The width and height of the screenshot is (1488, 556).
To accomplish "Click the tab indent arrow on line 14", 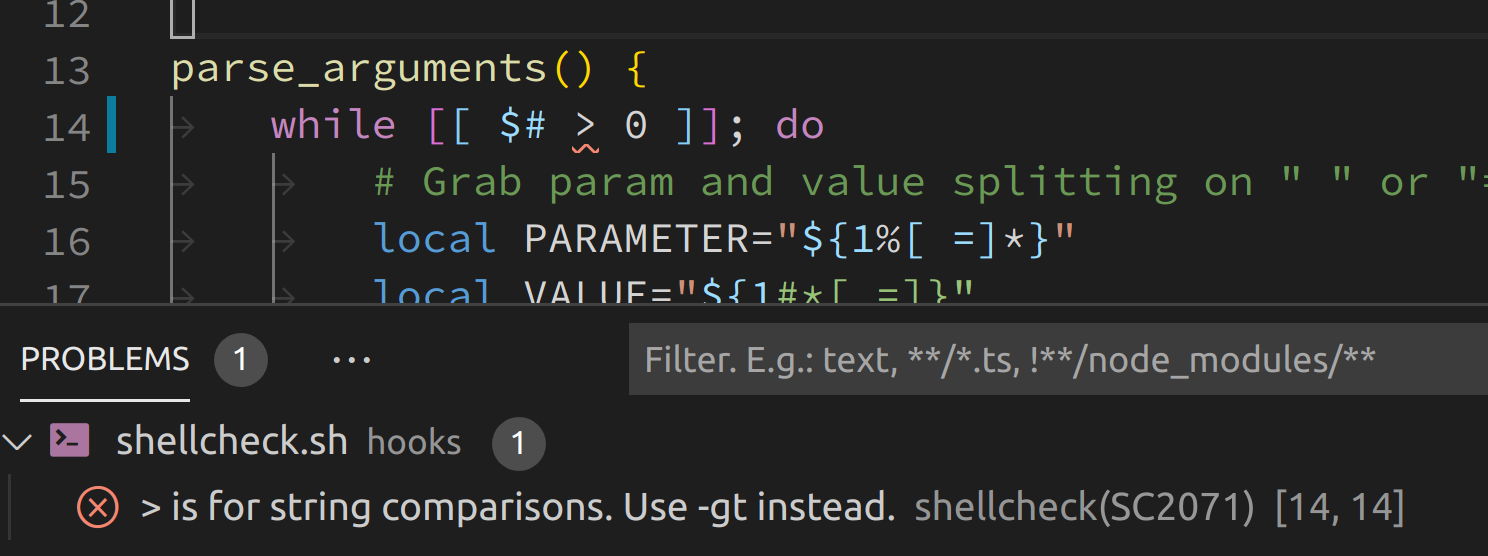I will pos(183,126).
